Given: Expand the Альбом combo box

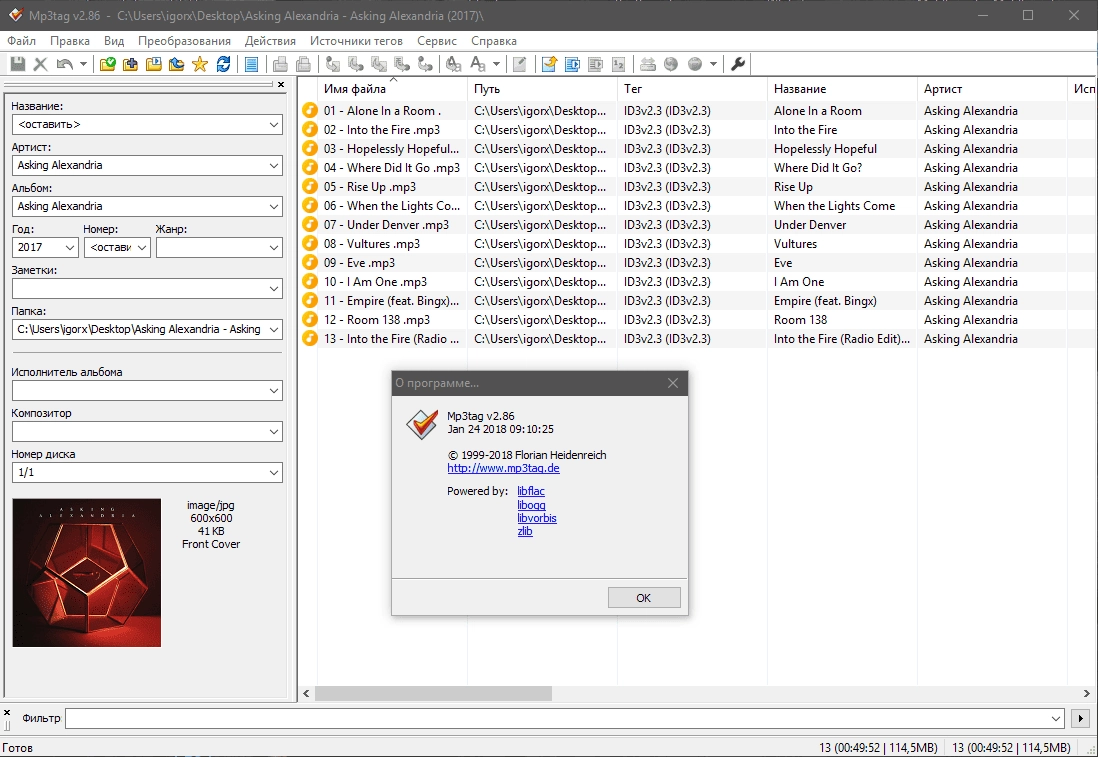Looking at the screenshot, I should (x=274, y=207).
